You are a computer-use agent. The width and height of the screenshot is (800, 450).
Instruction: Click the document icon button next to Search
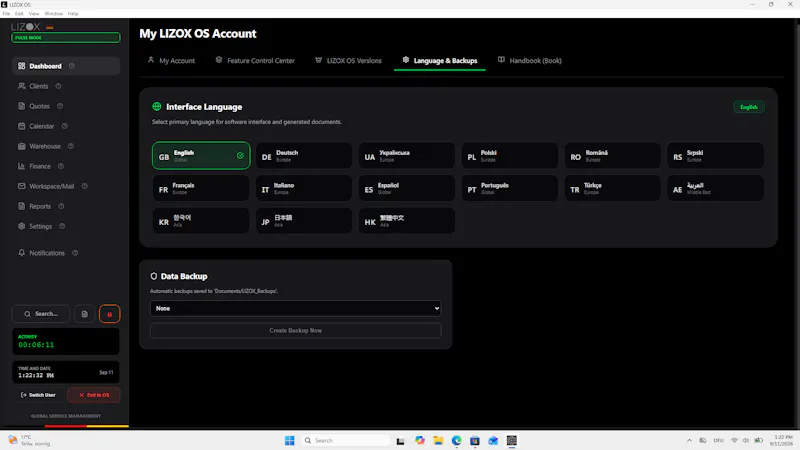coord(85,314)
